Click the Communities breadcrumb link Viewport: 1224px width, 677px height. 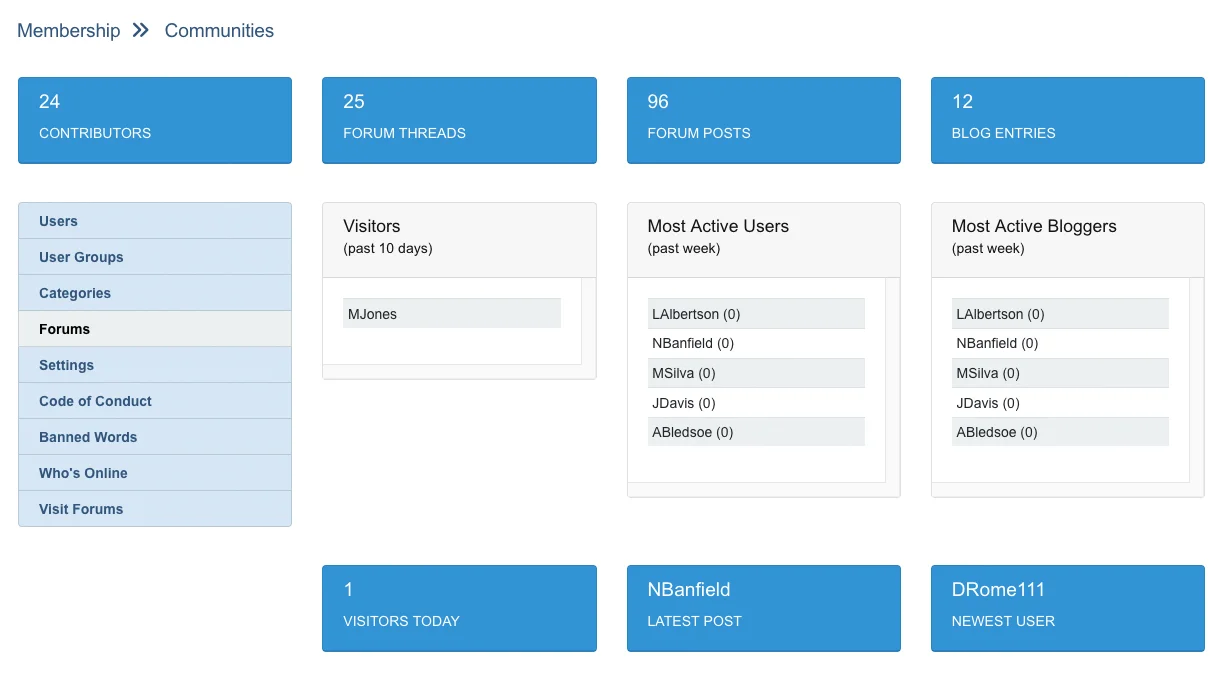(218, 30)
